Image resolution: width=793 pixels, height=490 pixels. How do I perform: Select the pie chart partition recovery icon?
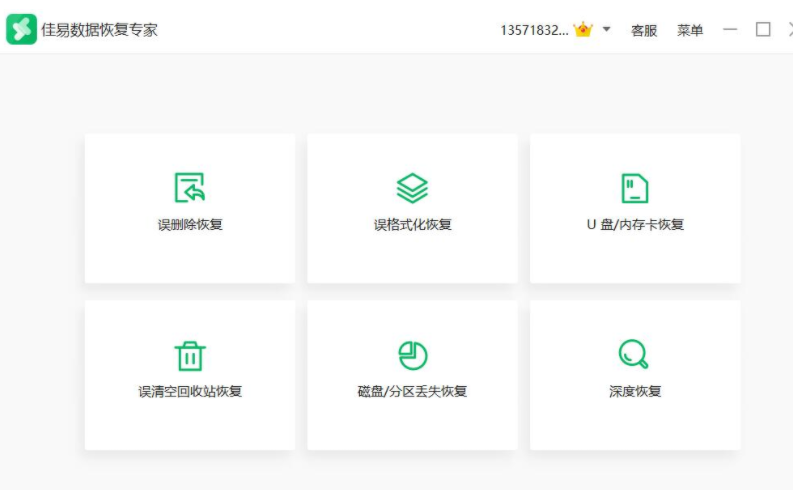[413, 355]
